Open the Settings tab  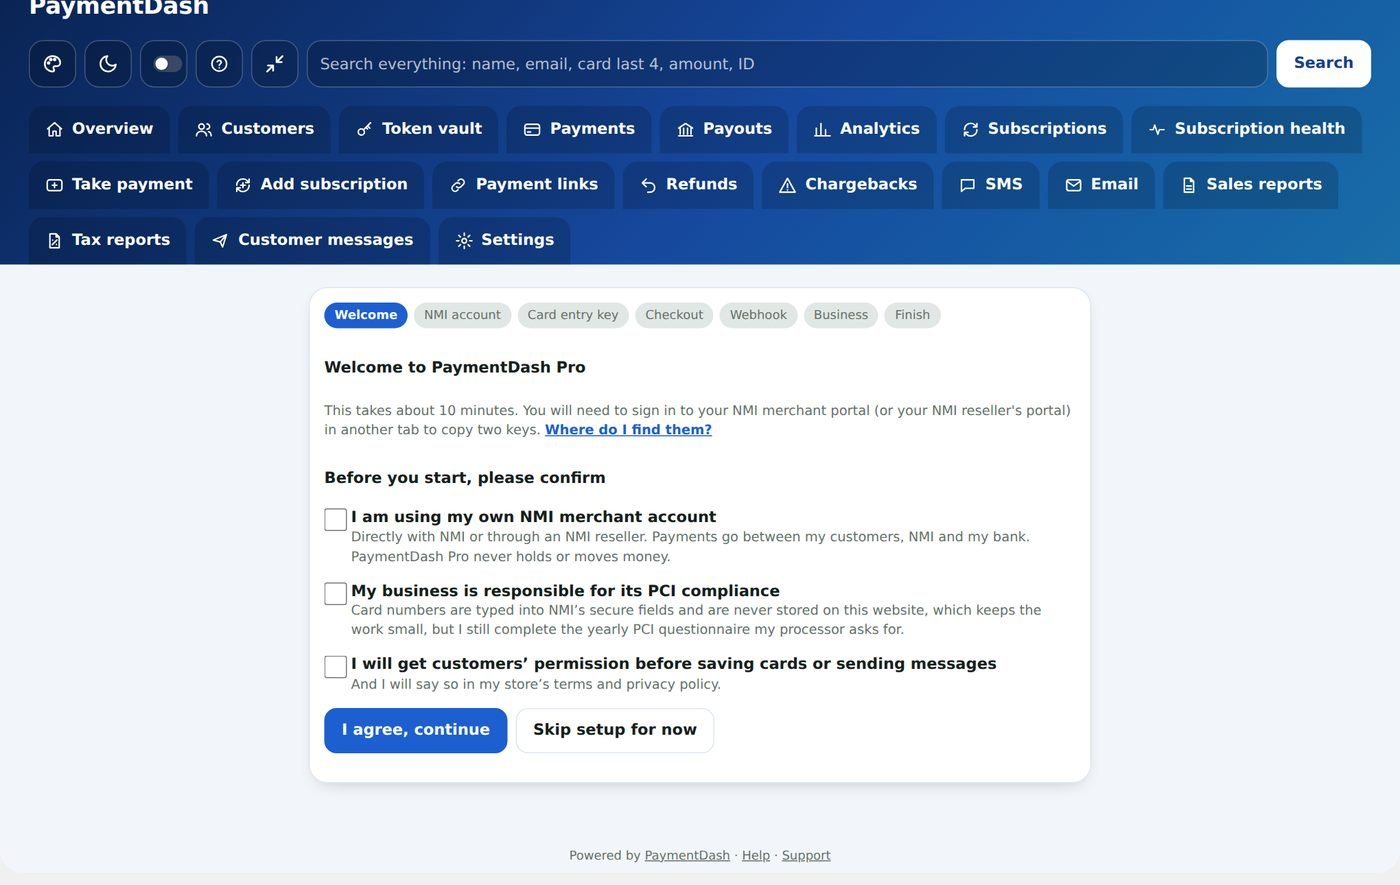coord(504,241)
